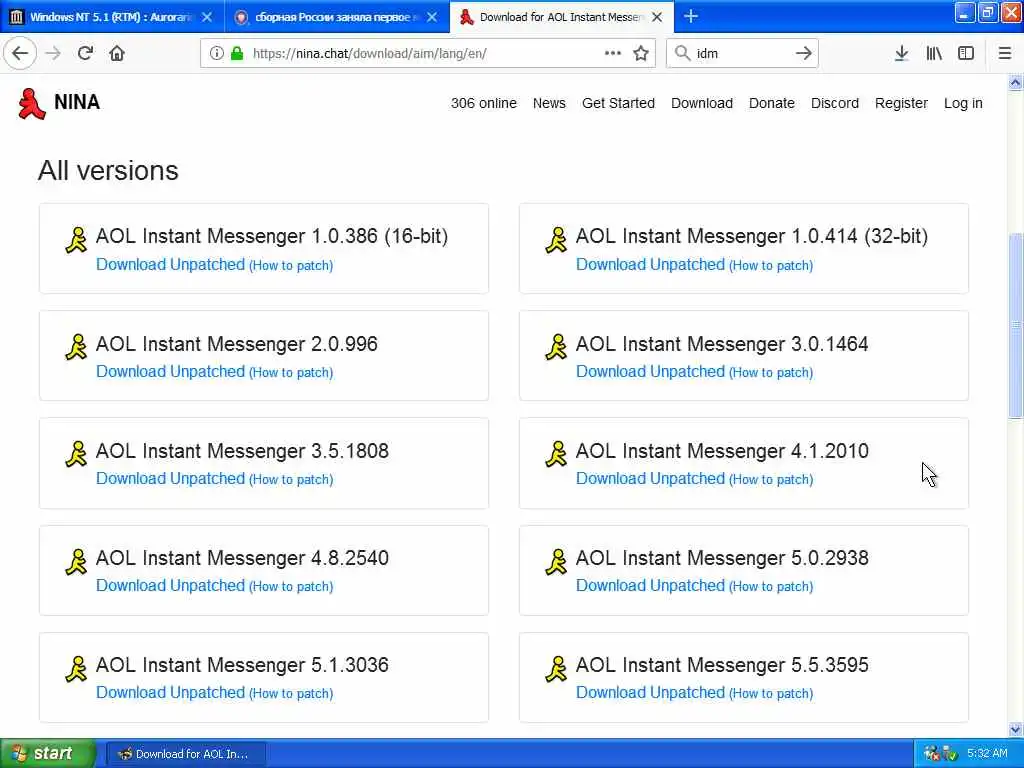This screenshot has width=1024, height=768.
Task: Click the green secure connection padlock
Action: click(237, 54)
